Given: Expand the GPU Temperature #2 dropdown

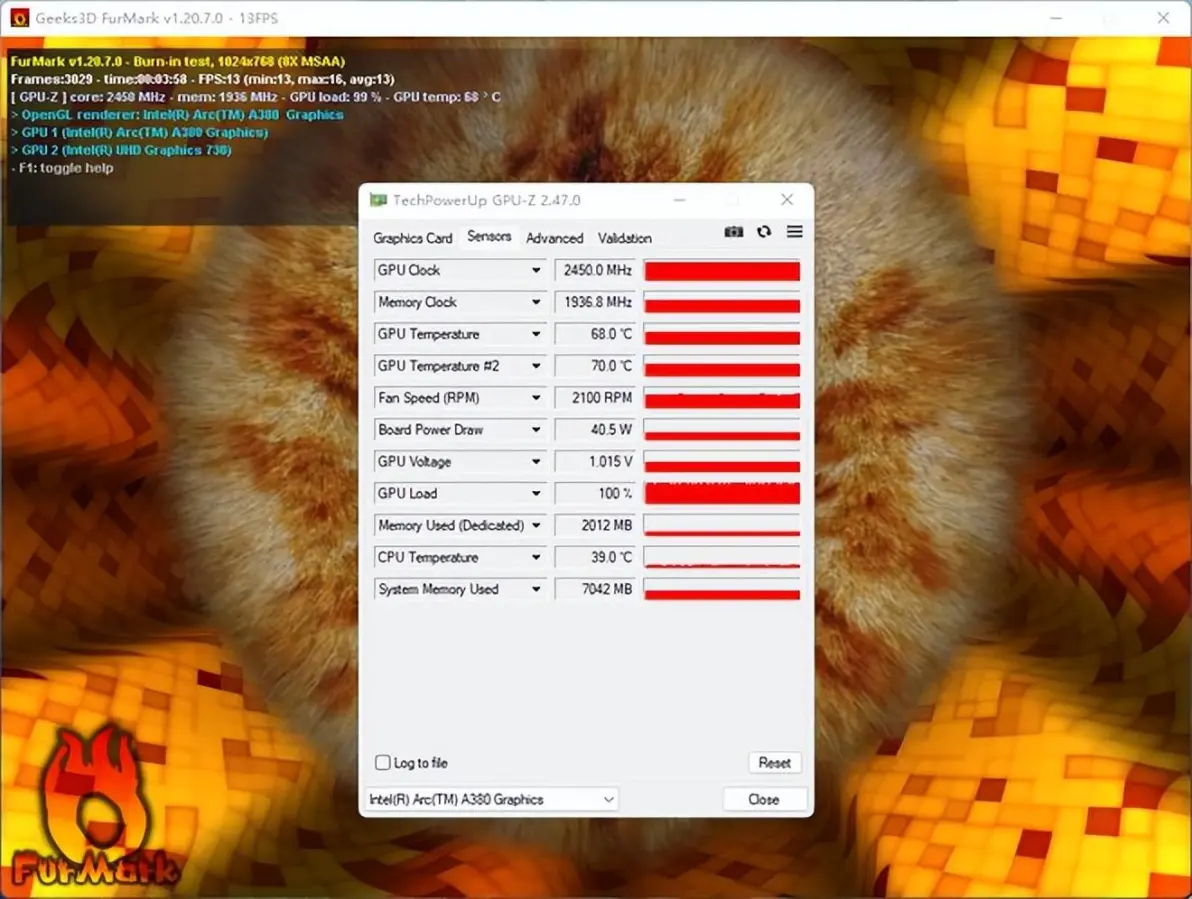Looking at the screenshot, I should (x=536, y=366).
